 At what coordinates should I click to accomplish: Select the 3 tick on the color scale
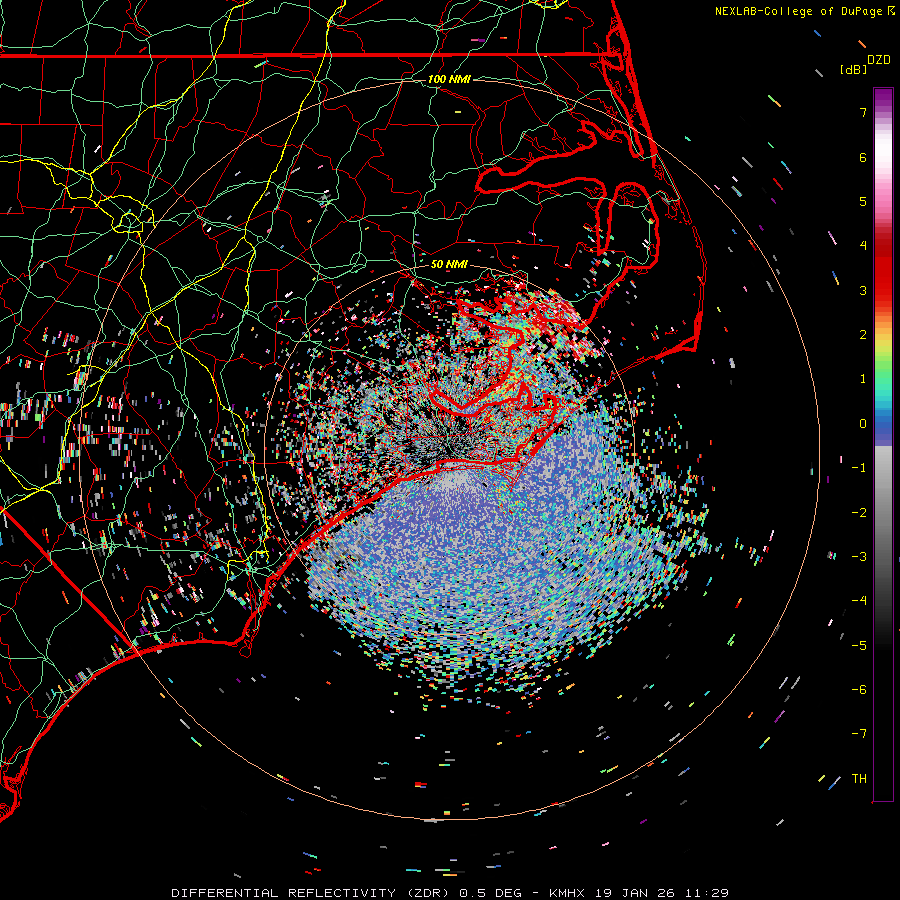tap(863, 290)
